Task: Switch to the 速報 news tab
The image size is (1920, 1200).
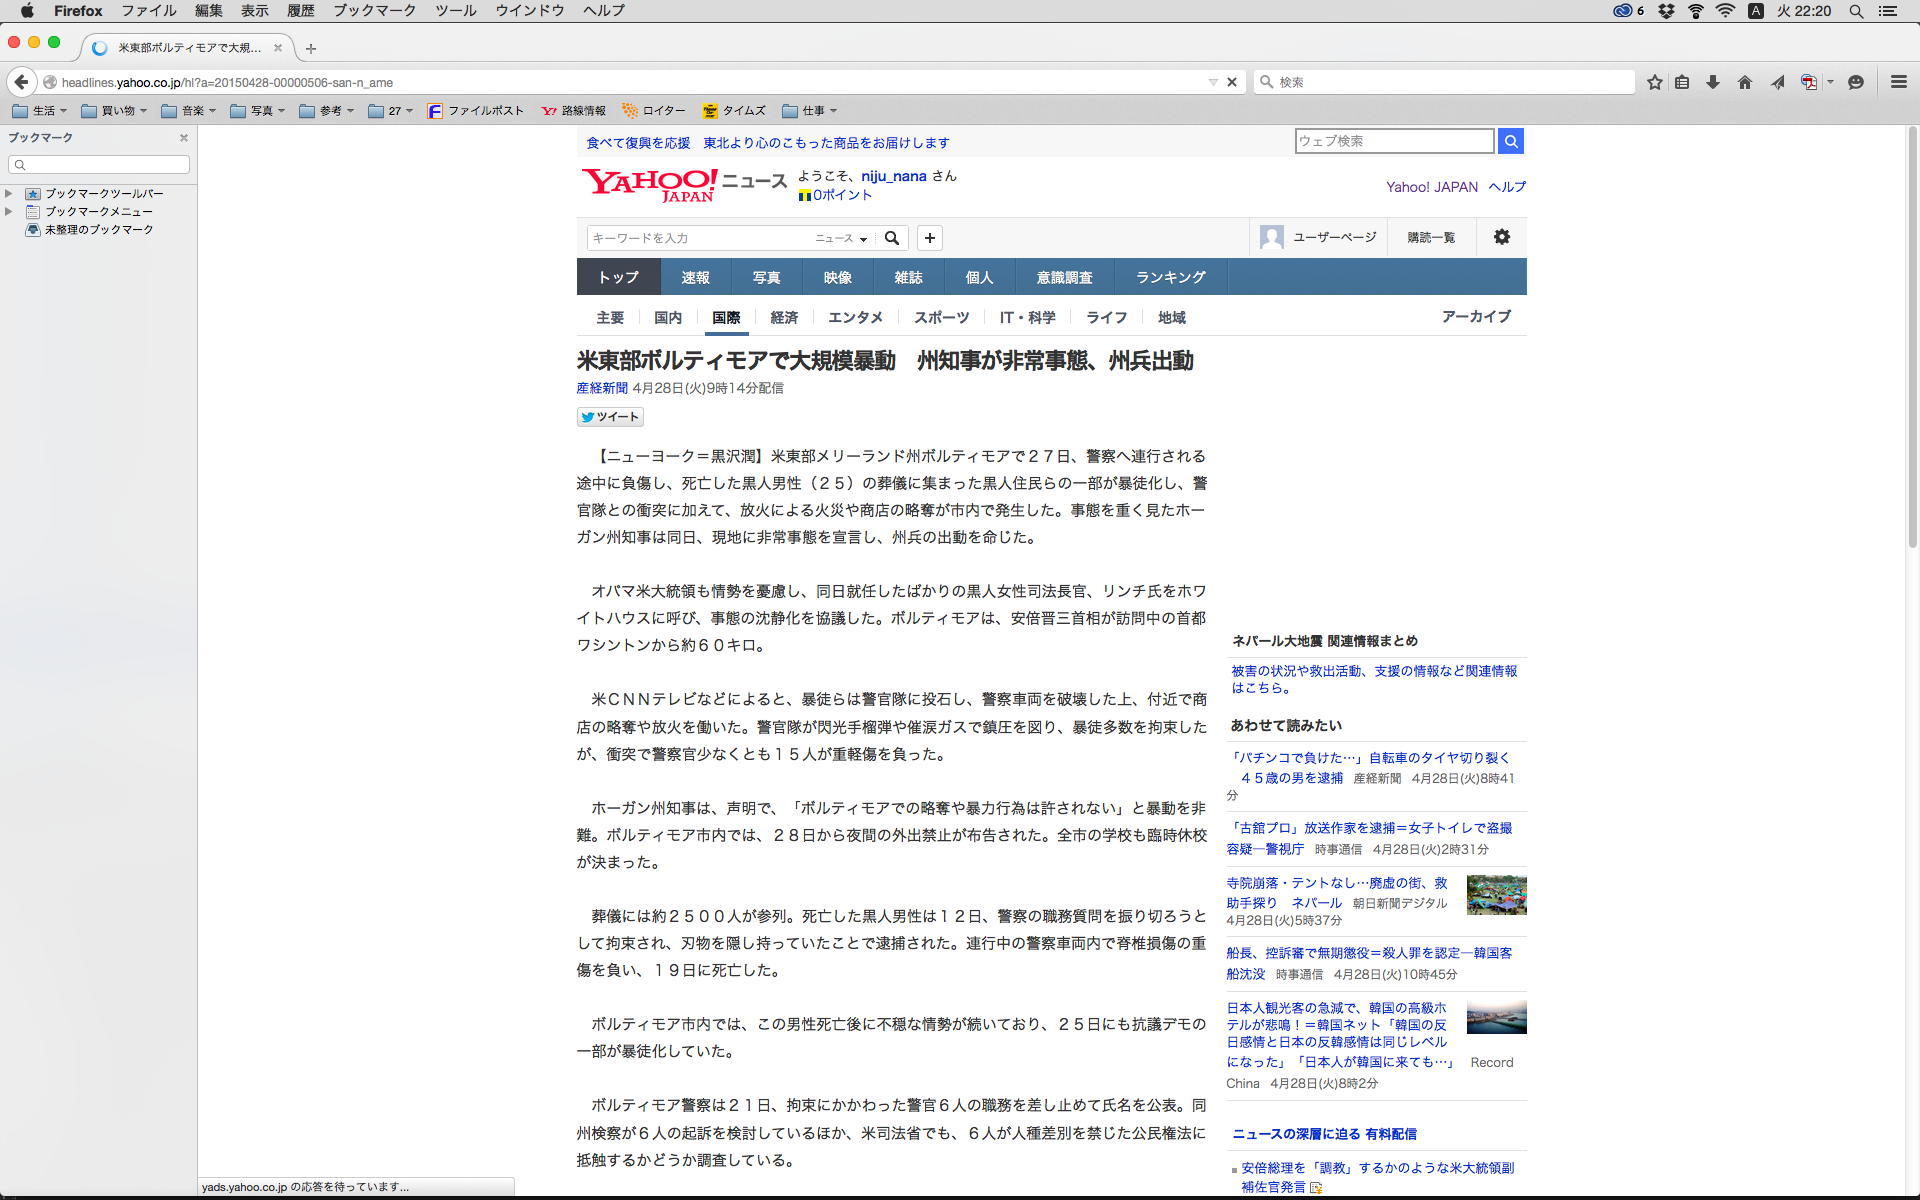Action: (695, 277)
